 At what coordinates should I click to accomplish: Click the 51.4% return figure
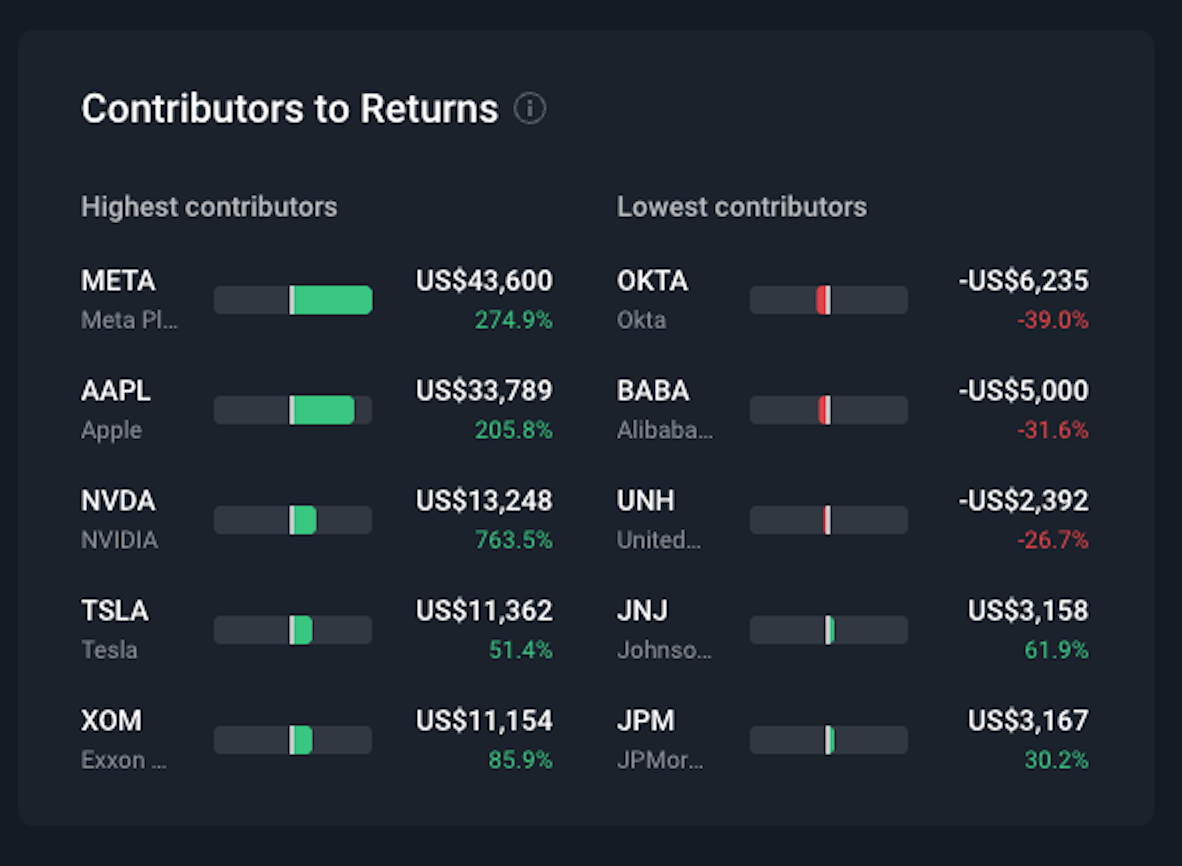click(520, 650)
